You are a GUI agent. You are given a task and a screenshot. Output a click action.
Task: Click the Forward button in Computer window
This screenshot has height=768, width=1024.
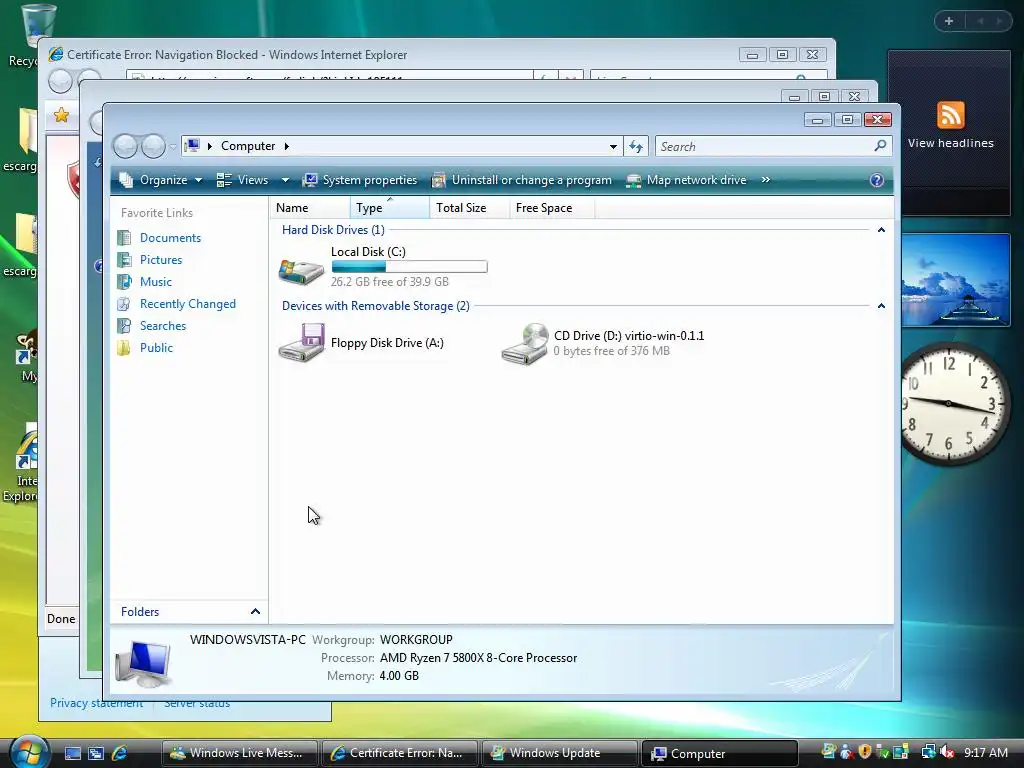(153, 146)
